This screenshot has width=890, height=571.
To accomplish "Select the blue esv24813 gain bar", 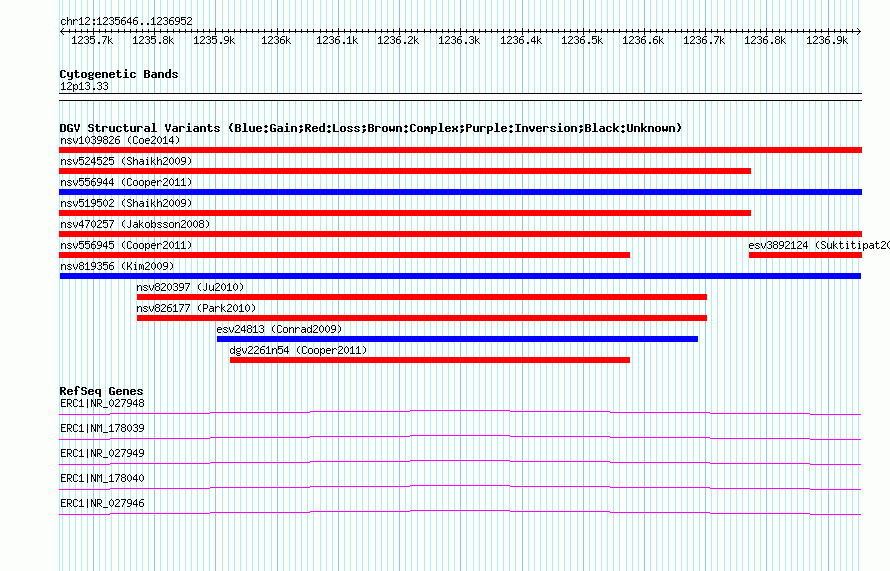I will (457, 339).
